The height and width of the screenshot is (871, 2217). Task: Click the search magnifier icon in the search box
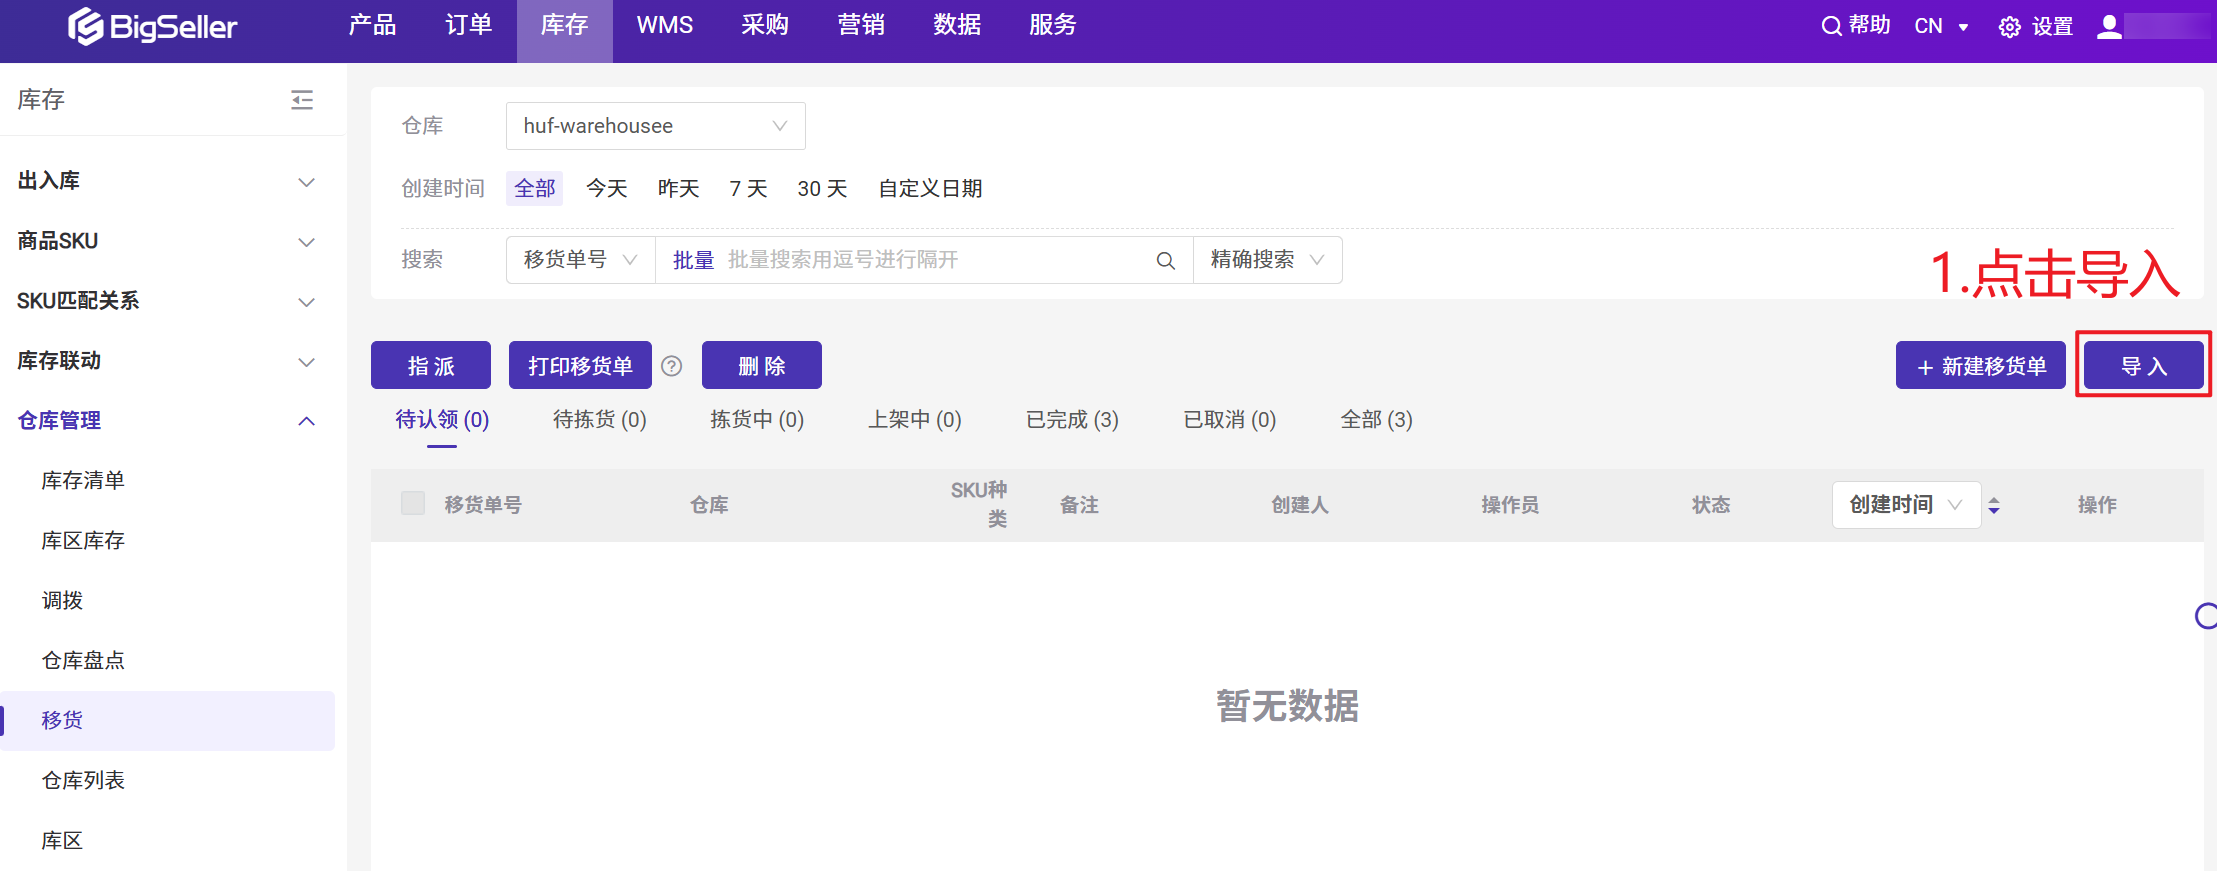[x=1165, y=261]
